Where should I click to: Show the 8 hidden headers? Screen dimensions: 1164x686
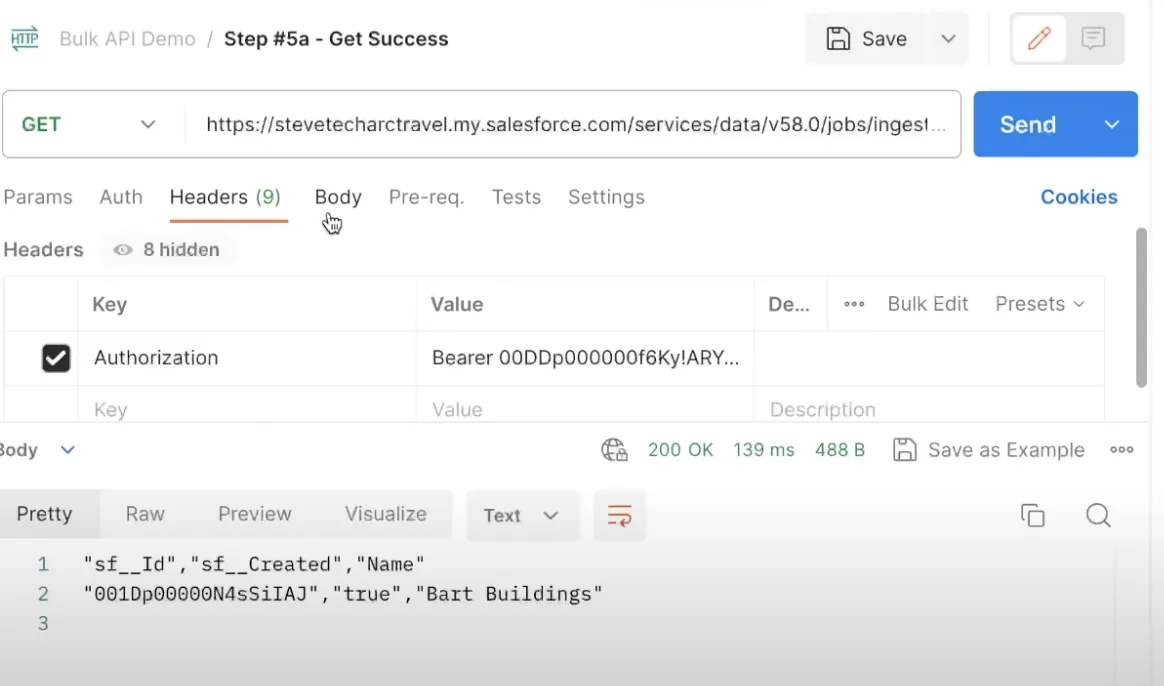pyautogui.click(x=167, y=249)
